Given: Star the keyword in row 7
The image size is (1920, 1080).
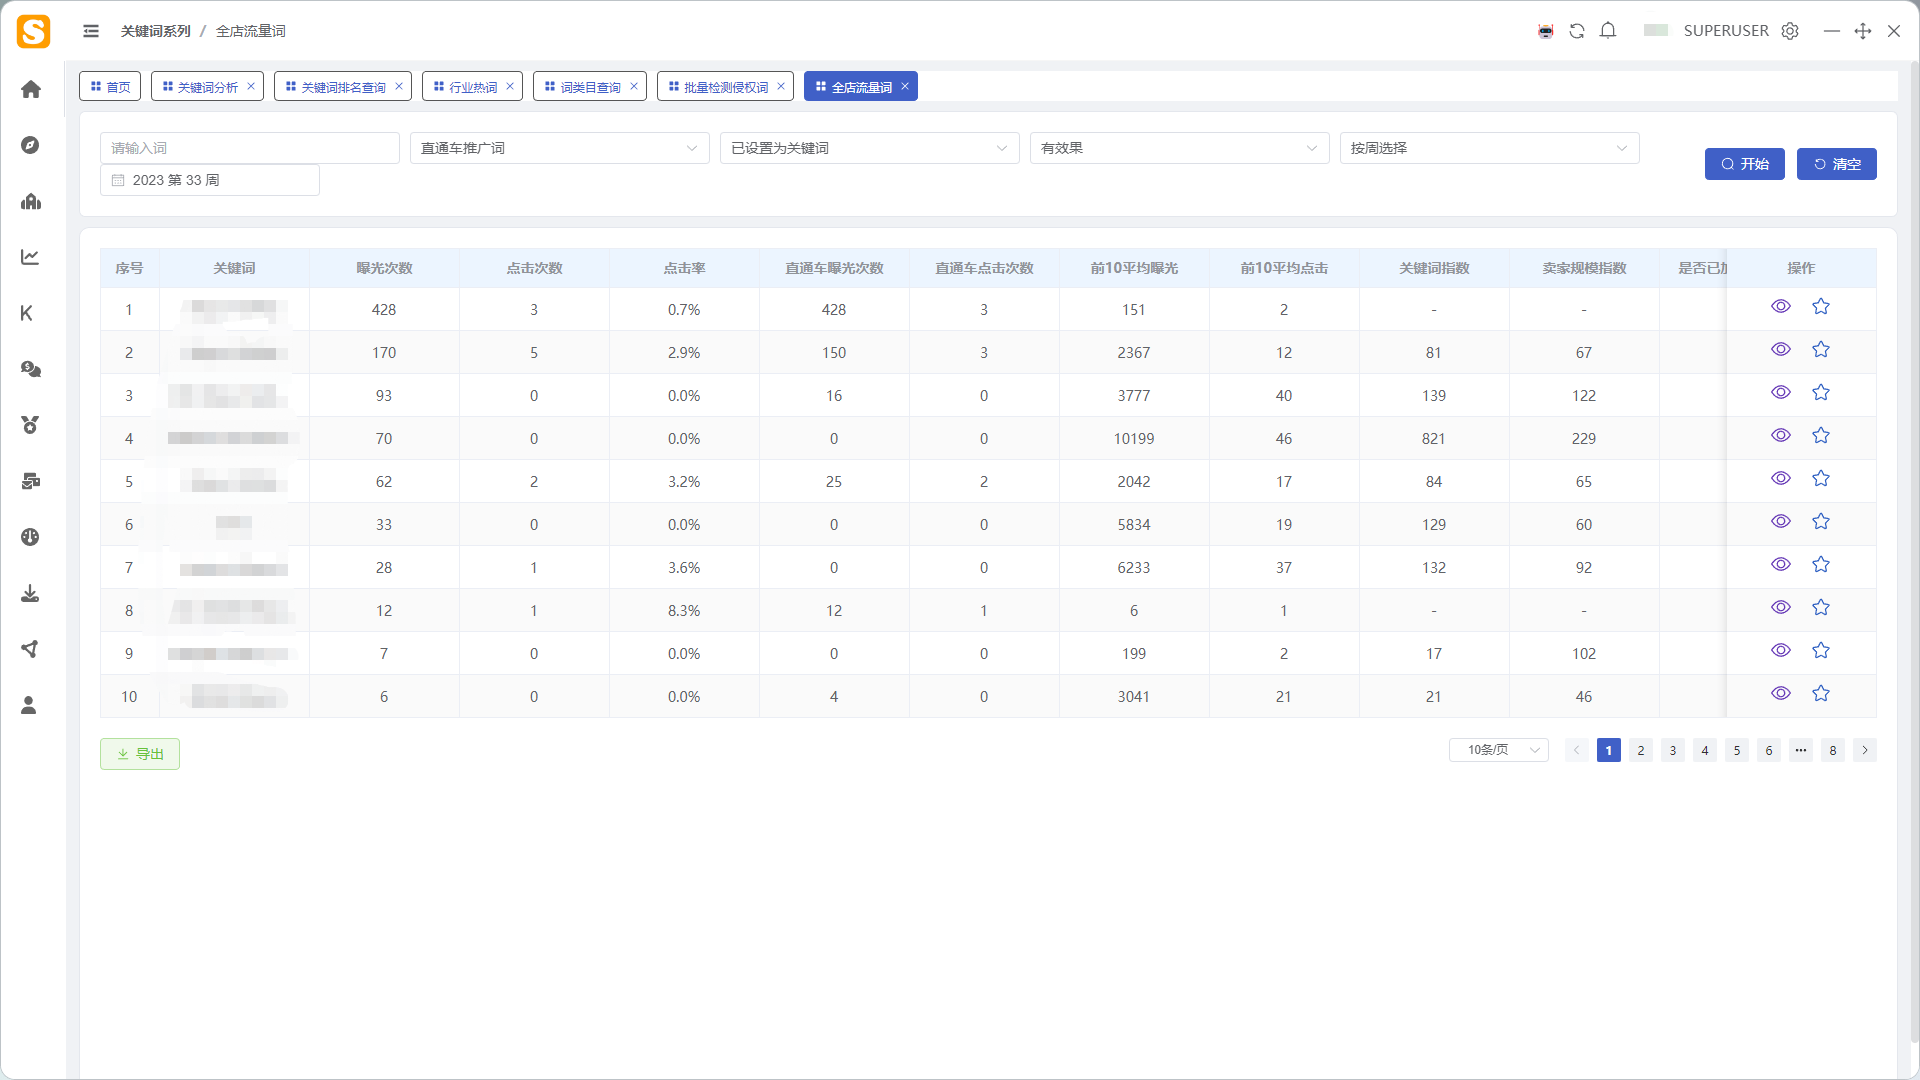Looking at the screenshot, I should coord(1821,564).
